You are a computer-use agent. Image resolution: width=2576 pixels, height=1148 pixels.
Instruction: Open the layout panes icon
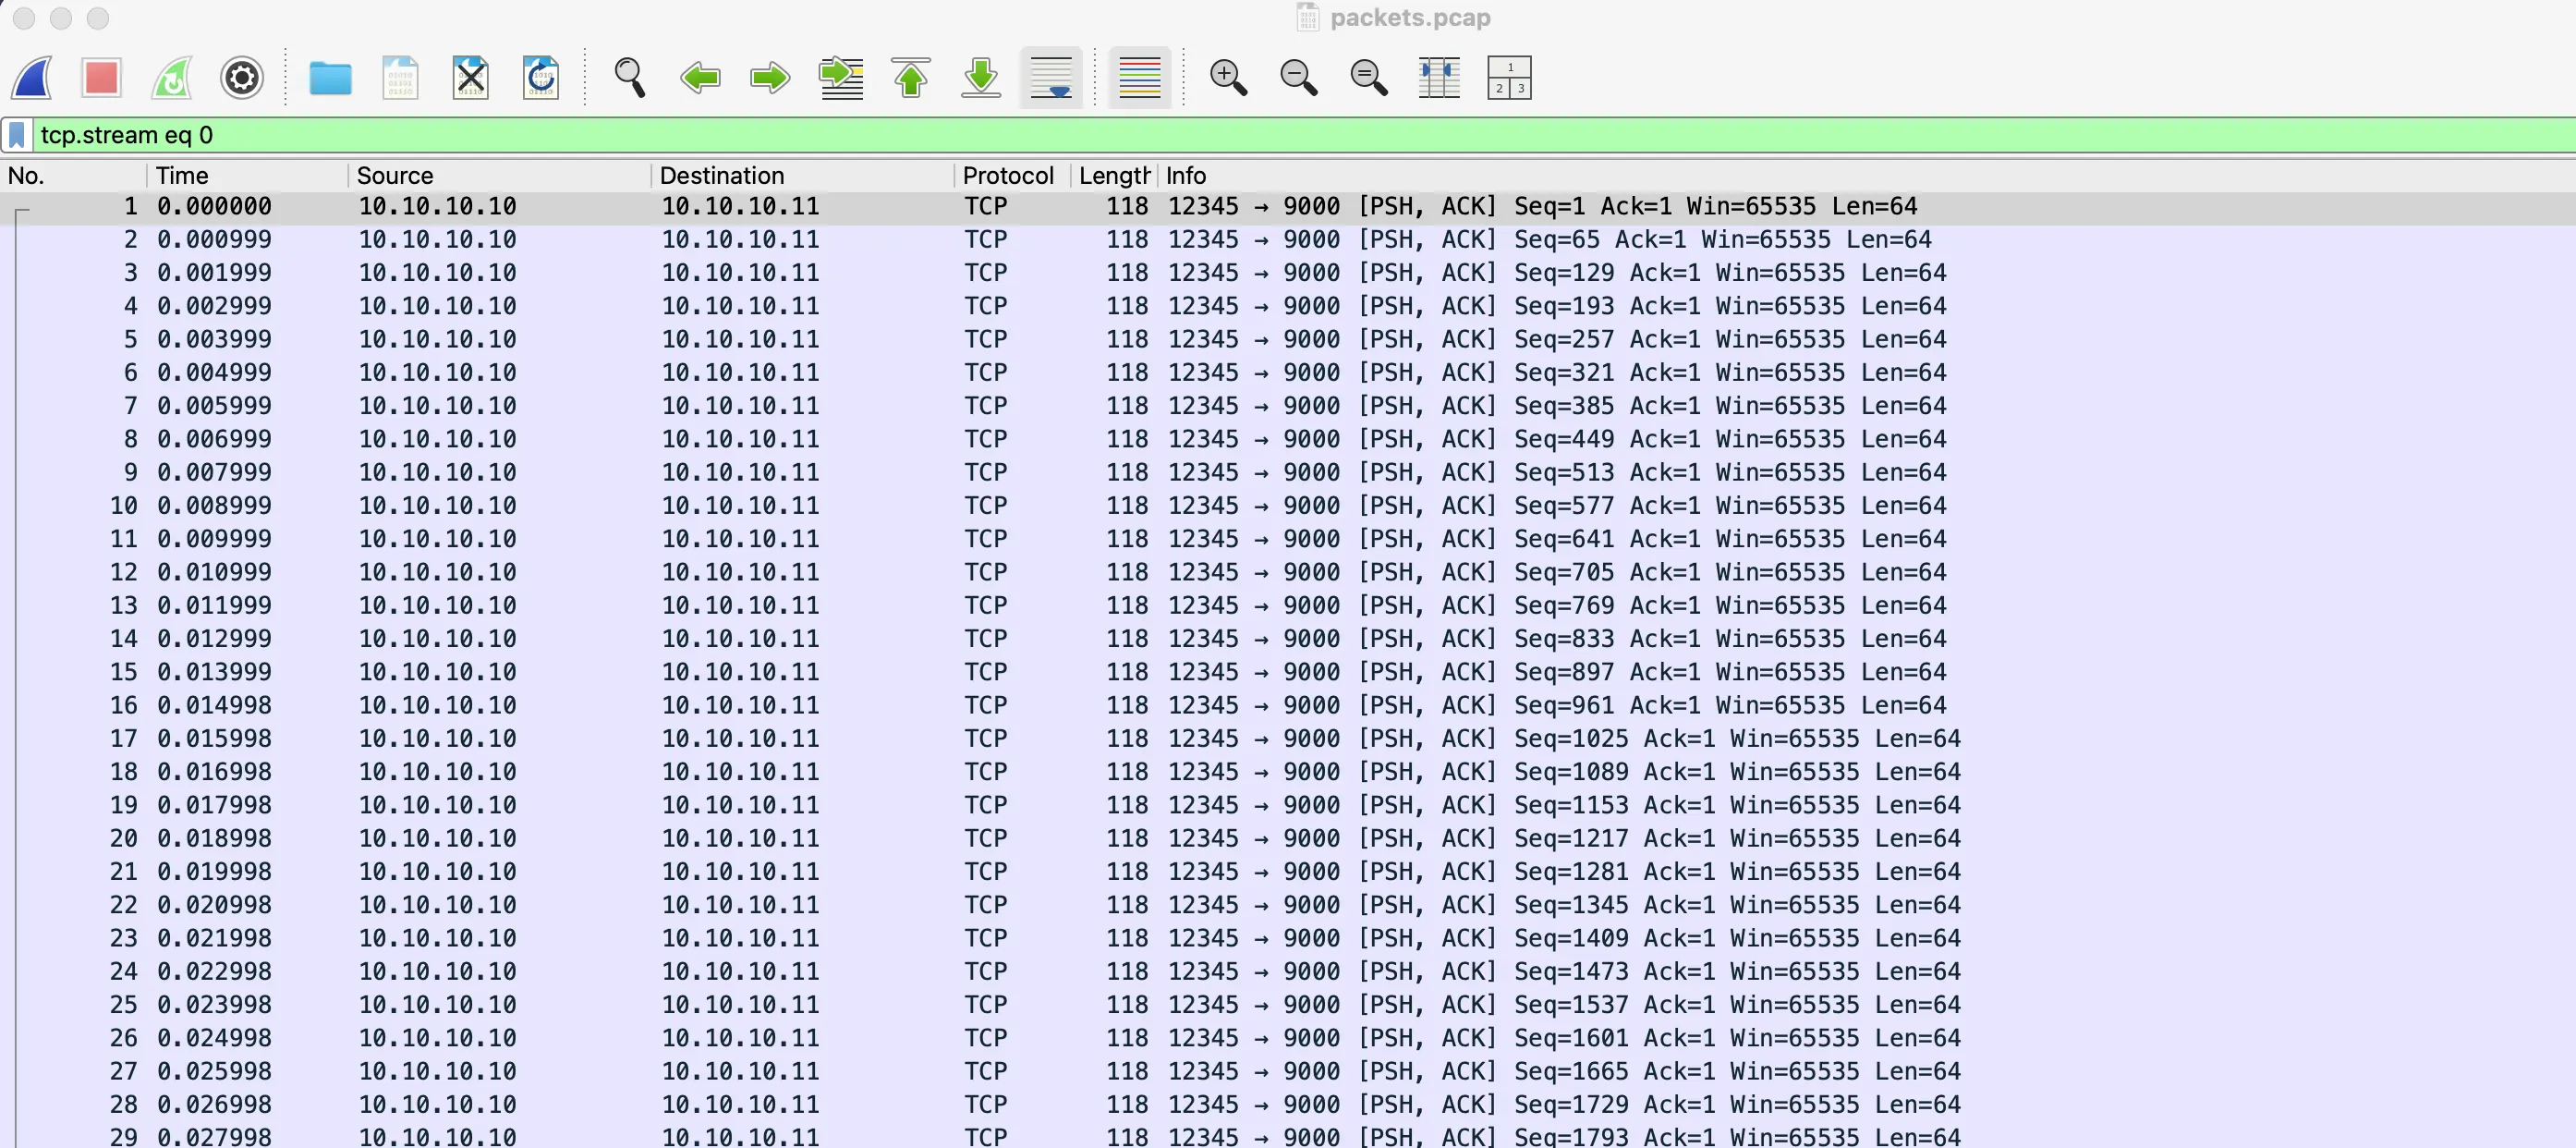1509,78
